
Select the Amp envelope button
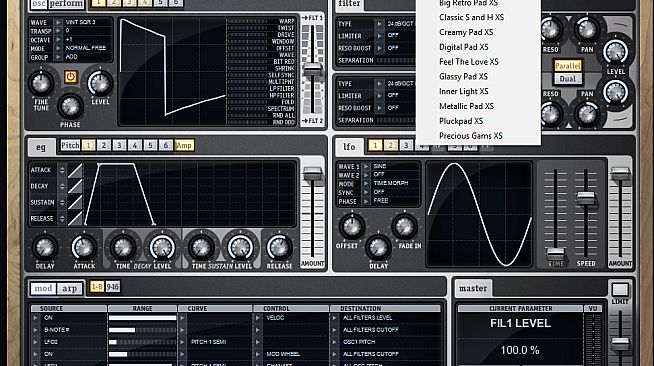click(184, 145)
